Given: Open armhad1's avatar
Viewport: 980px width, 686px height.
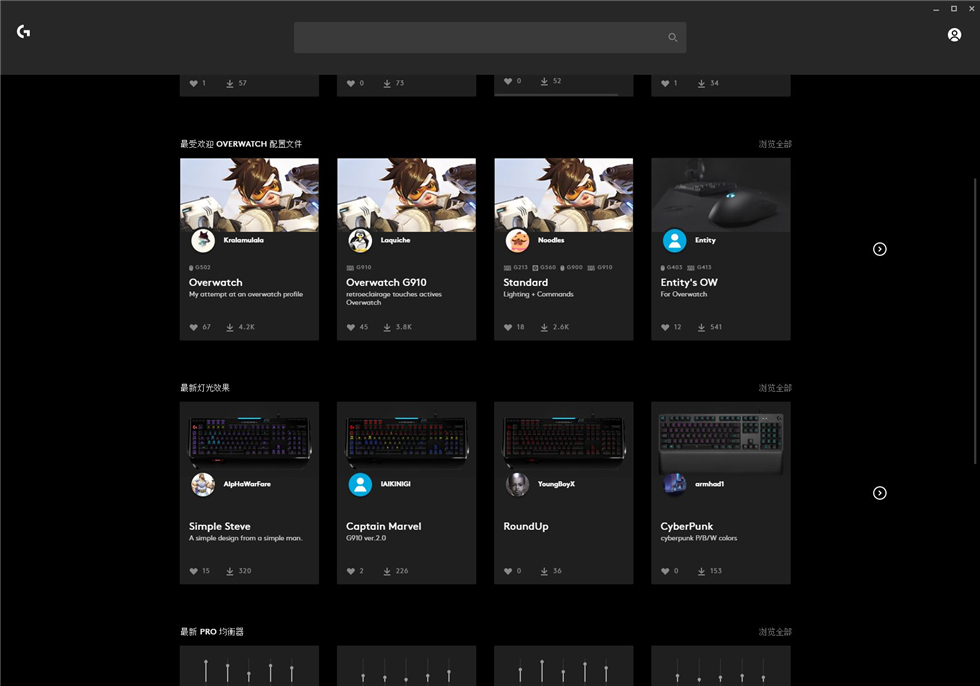Looking at the screenshot, I should 674,484.
